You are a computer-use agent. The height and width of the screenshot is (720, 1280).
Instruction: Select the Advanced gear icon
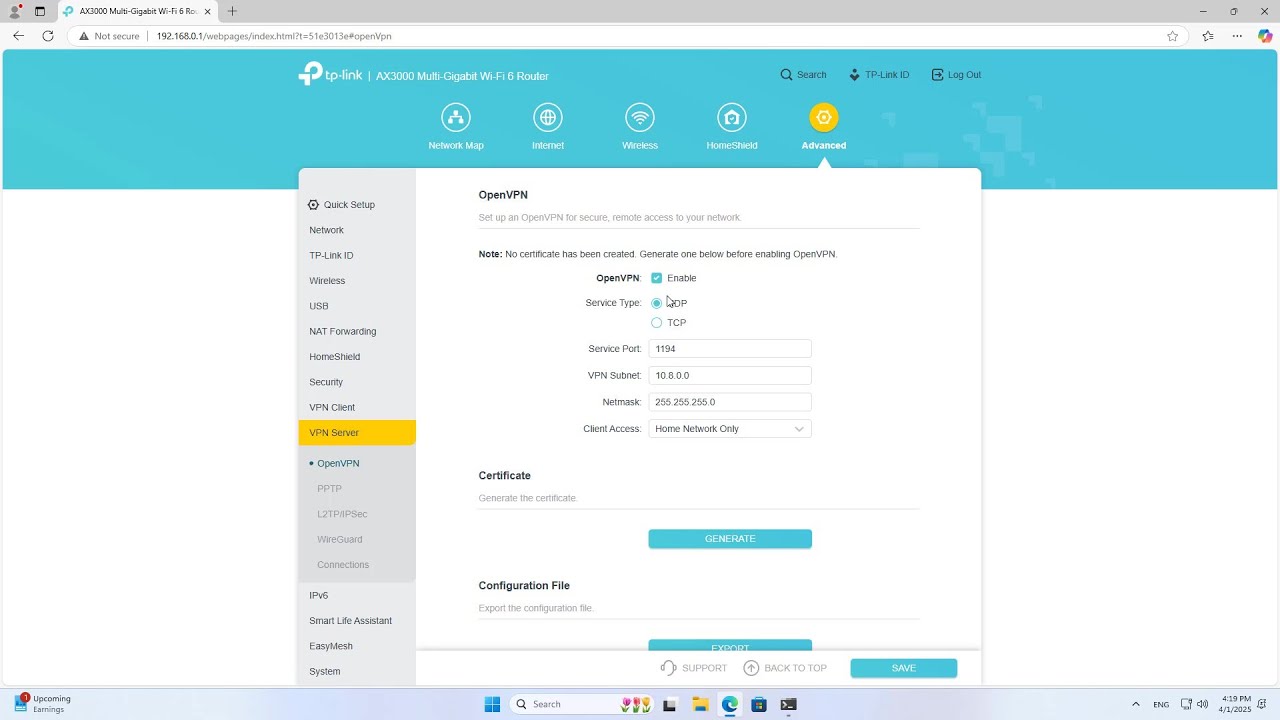coord(824,118)
